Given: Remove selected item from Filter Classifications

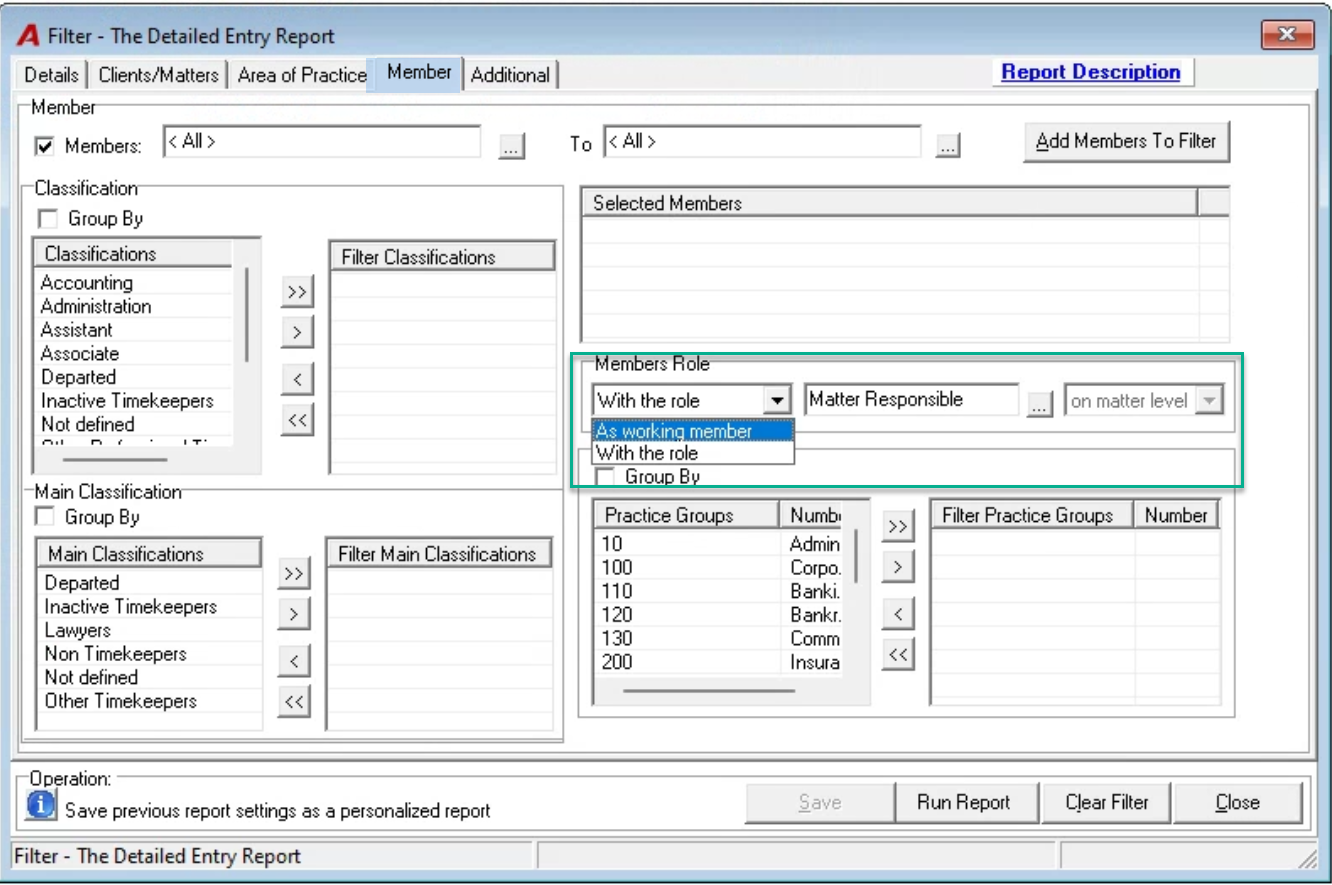Looking at the screenshot, I should coord(297,379).
